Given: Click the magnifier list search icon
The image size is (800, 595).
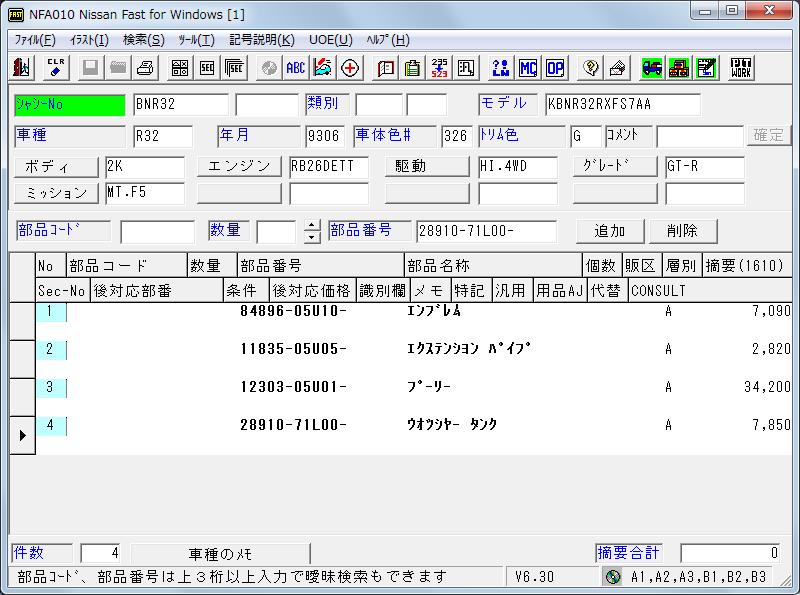Looking at the screenshot, I should point(466,68).
